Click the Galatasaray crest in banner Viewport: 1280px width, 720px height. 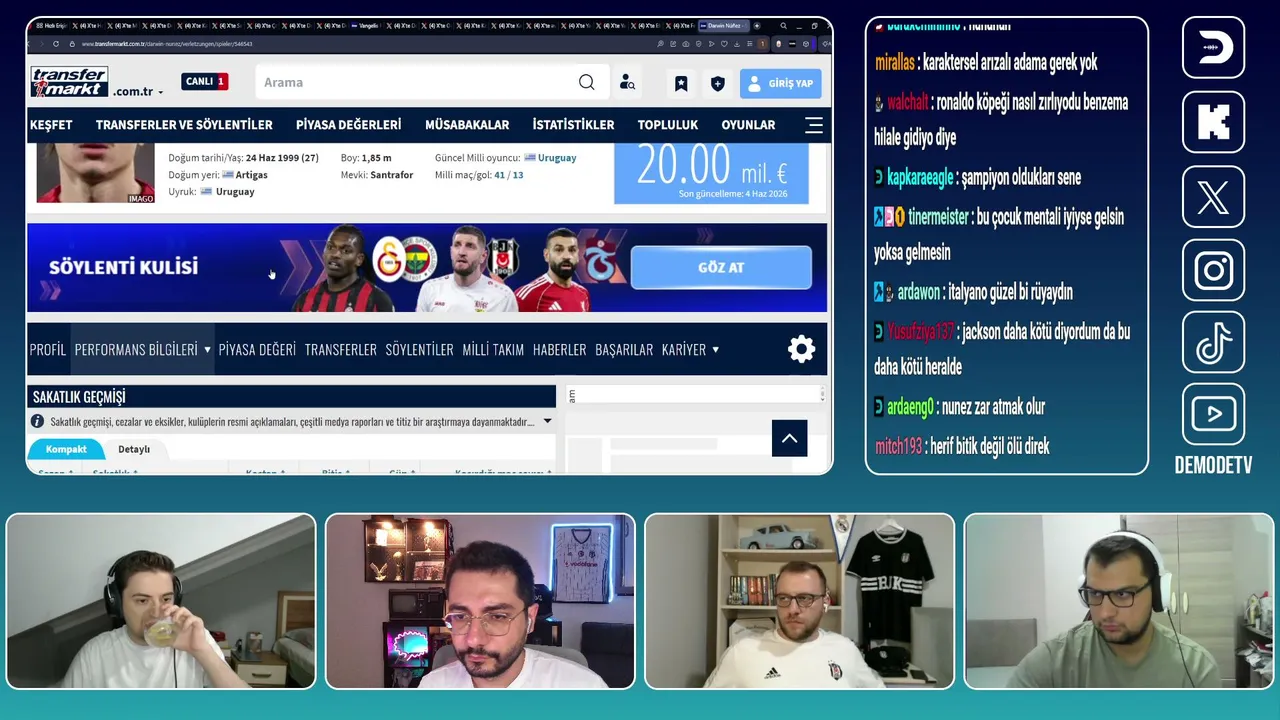pos(388,260)
